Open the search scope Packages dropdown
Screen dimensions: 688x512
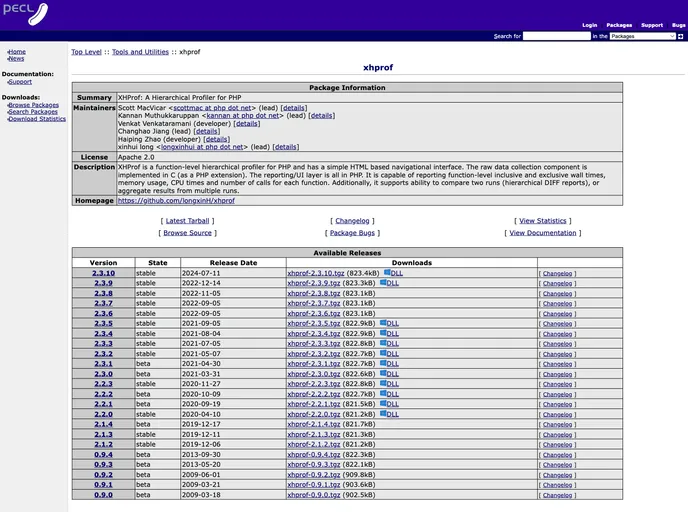pyautogui.click(x=642, y=36)
